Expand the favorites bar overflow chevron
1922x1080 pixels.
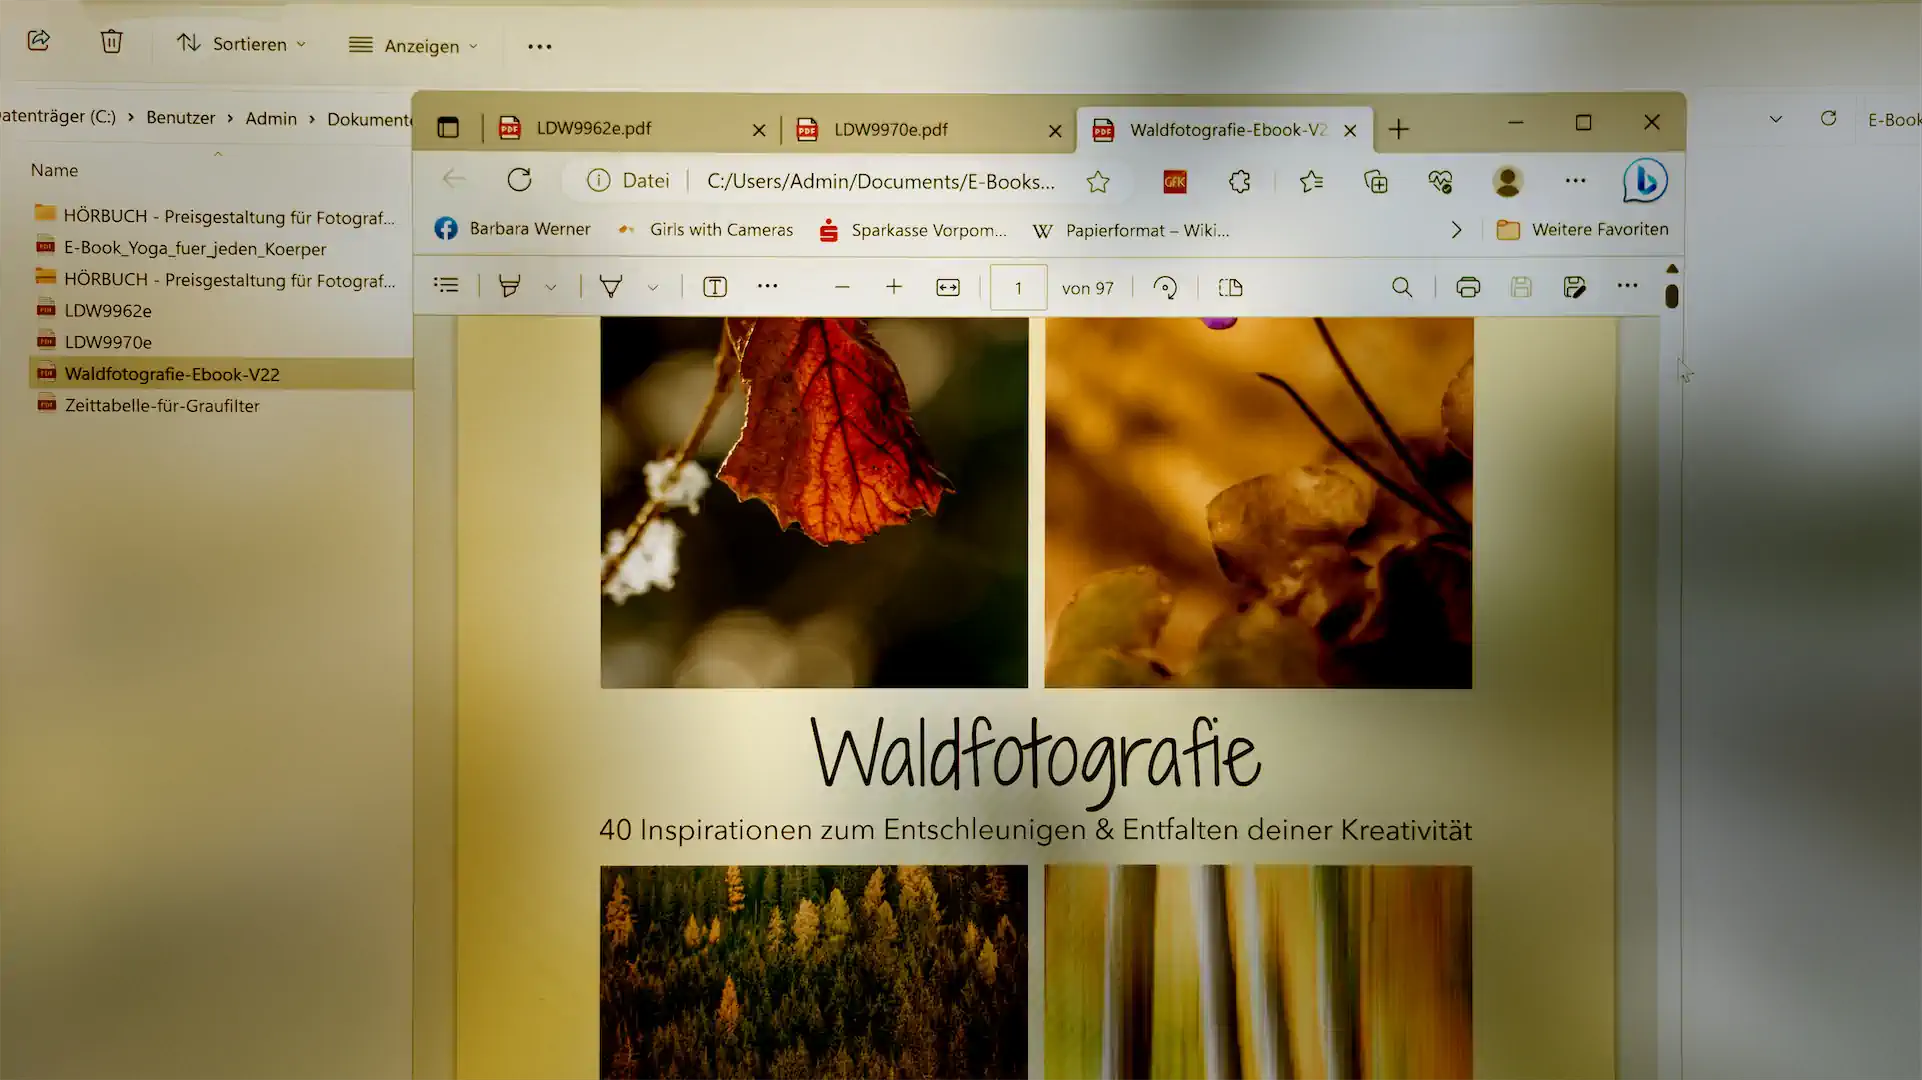coord(1456,230)
